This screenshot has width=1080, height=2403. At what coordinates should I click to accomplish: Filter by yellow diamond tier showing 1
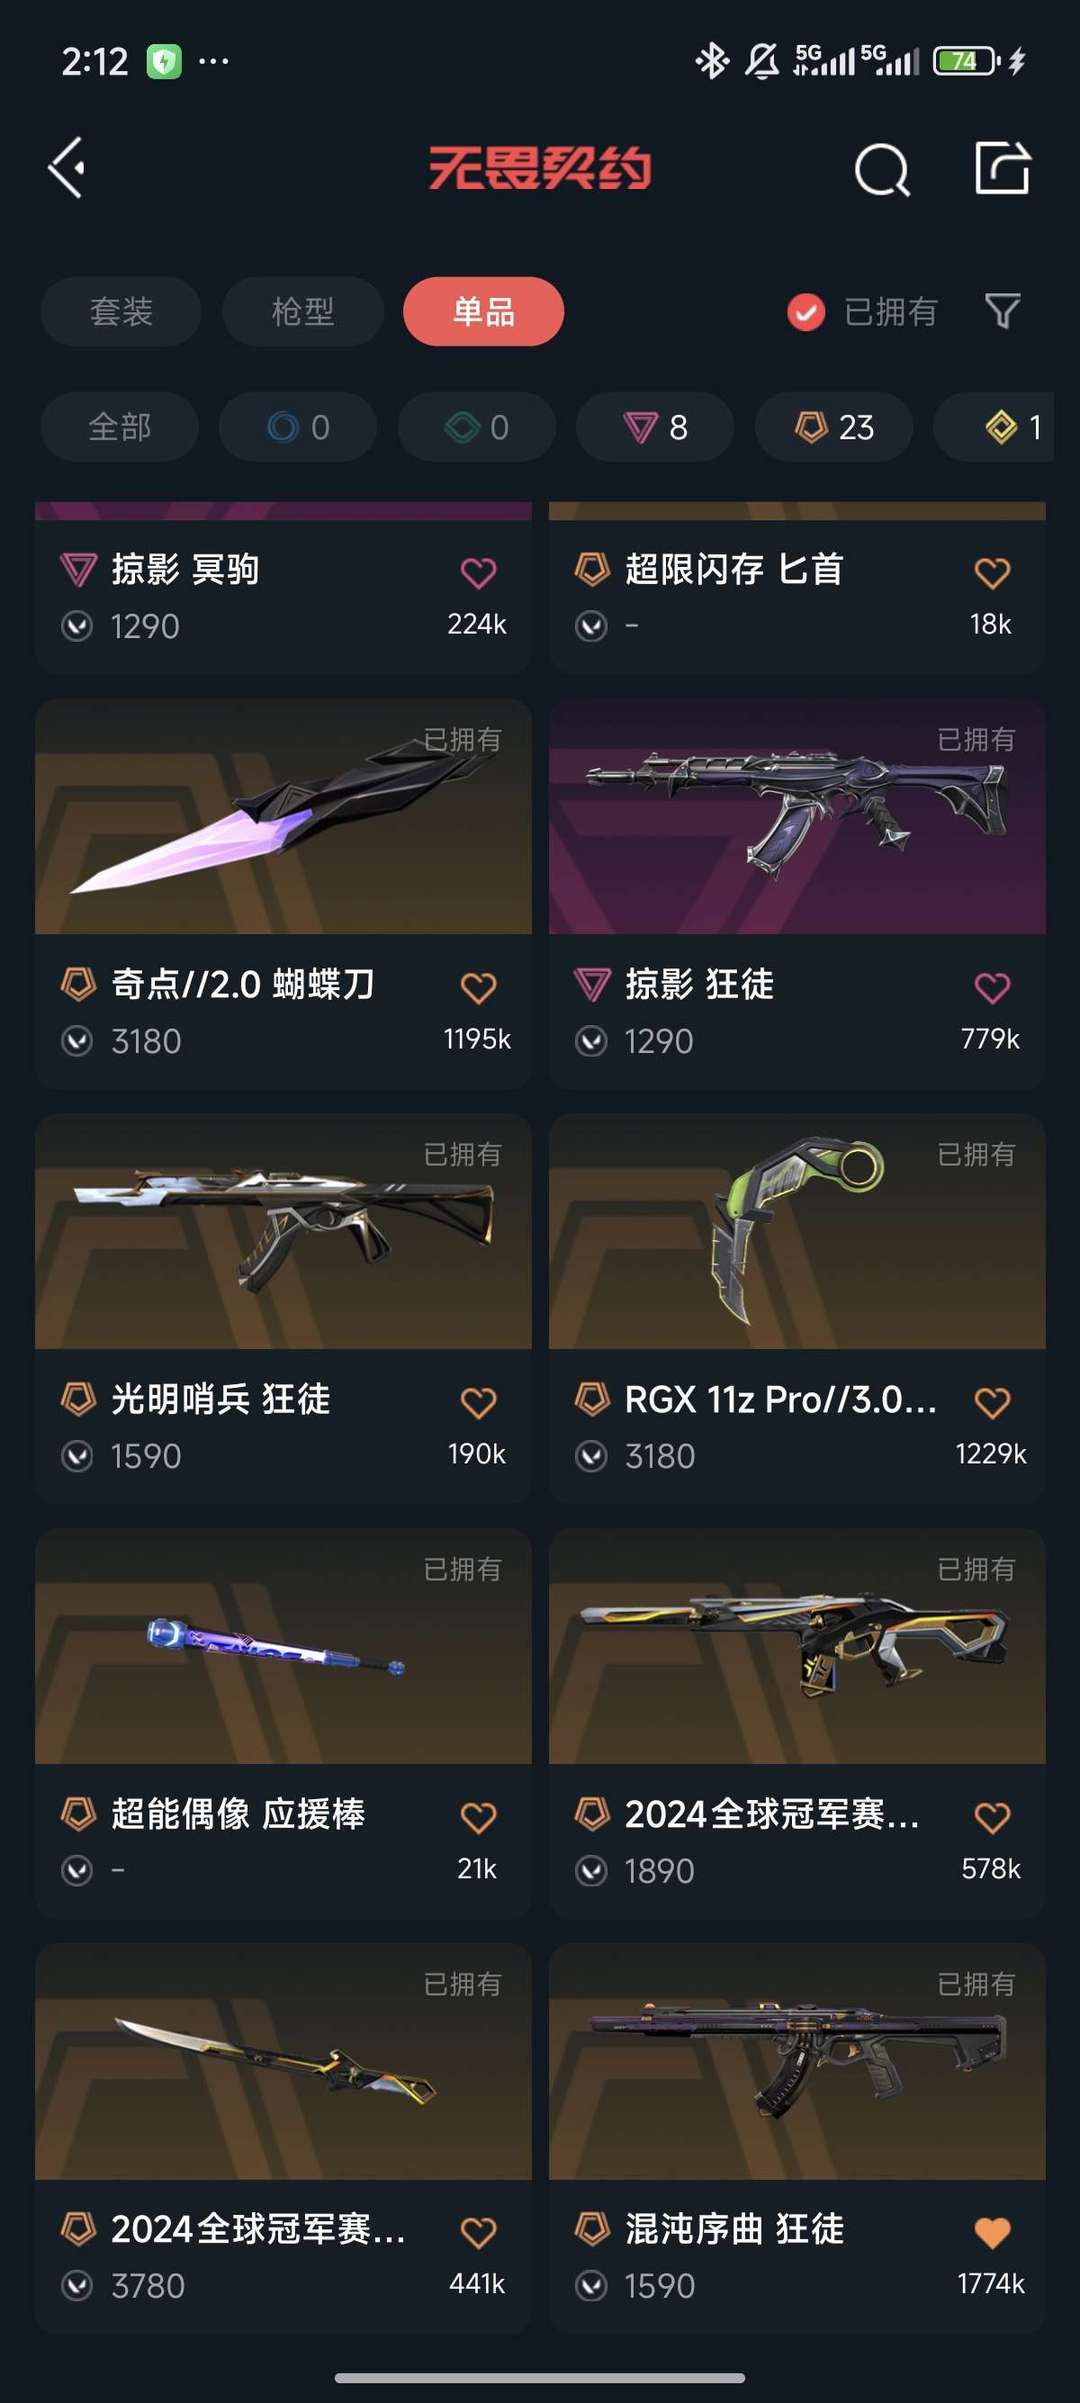tap(1000, 427)
